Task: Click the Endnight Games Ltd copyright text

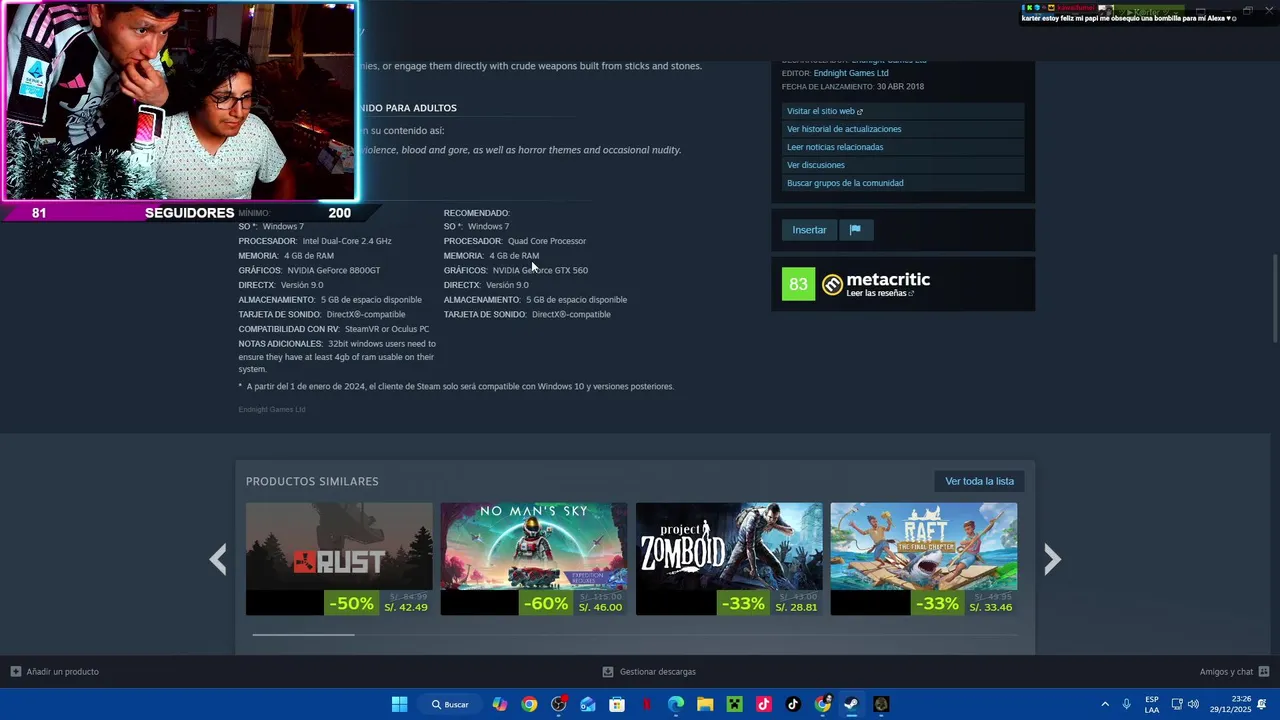Action: pos(272,409)
